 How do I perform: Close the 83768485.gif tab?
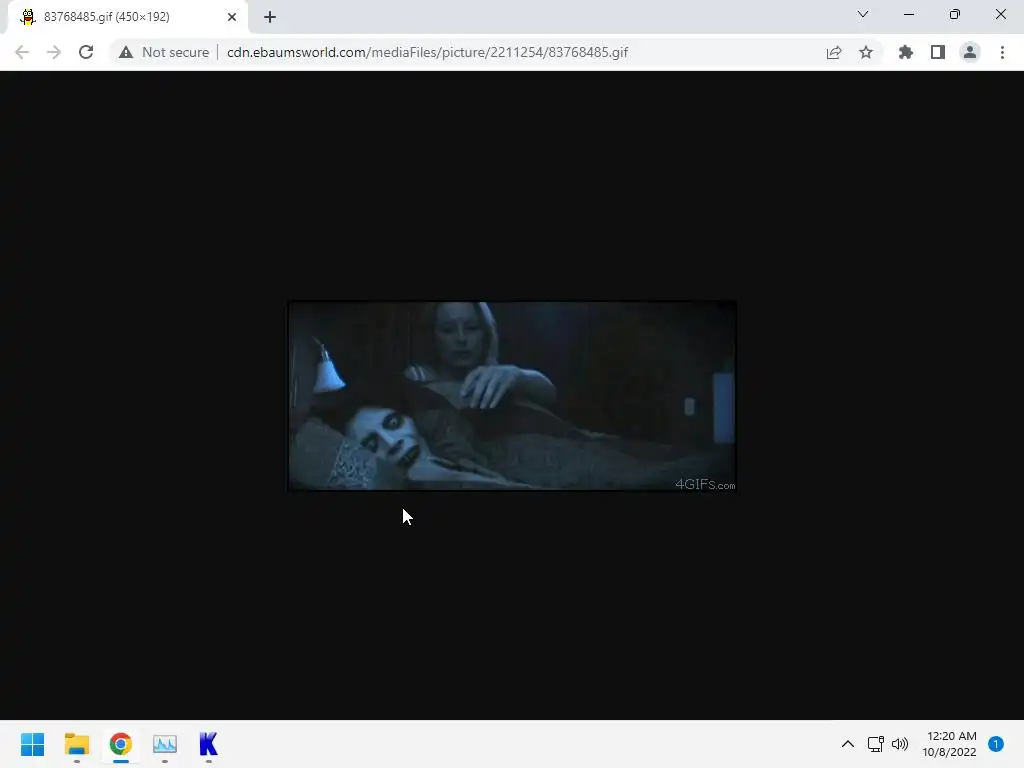point(232,17)
